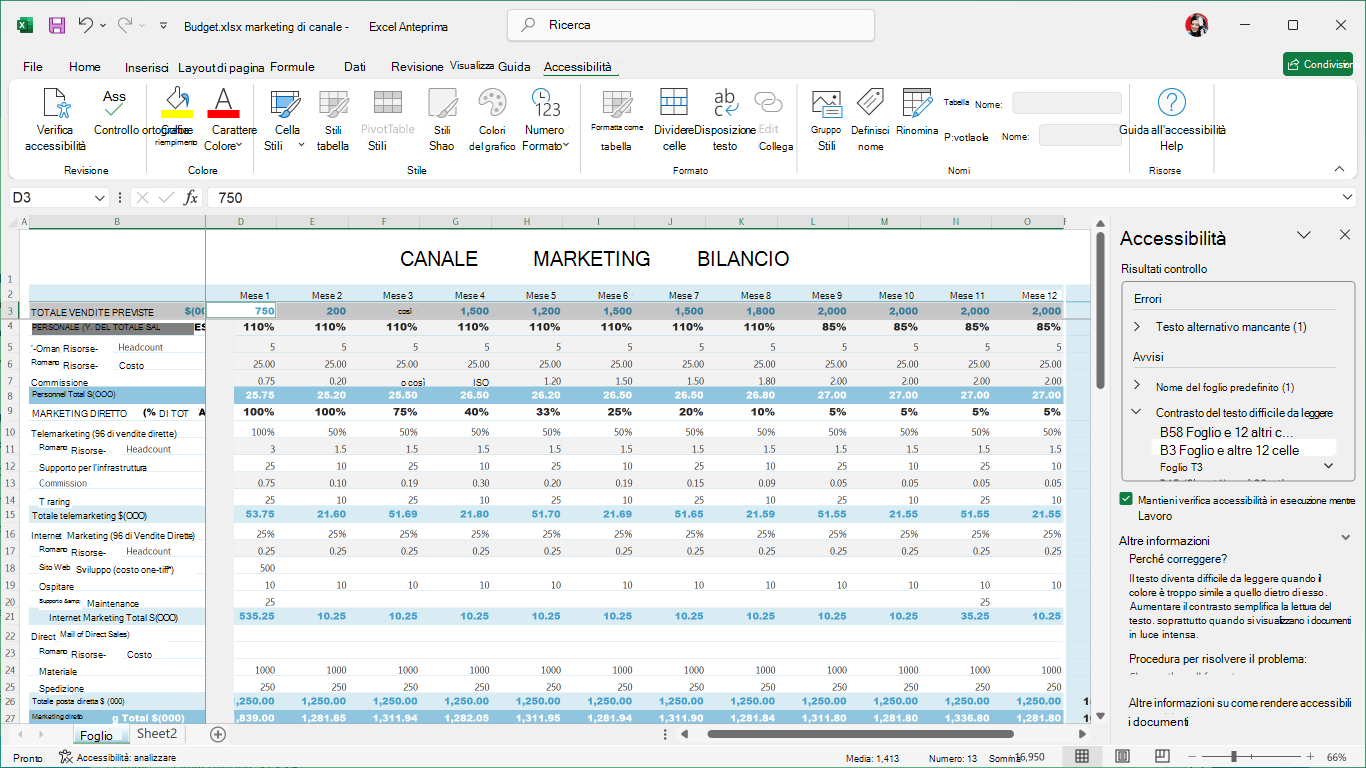Viewport: 1366px width, 768px height.
Task: Switch to the Sheet2 worksheet tab
Action: [157, 734]
